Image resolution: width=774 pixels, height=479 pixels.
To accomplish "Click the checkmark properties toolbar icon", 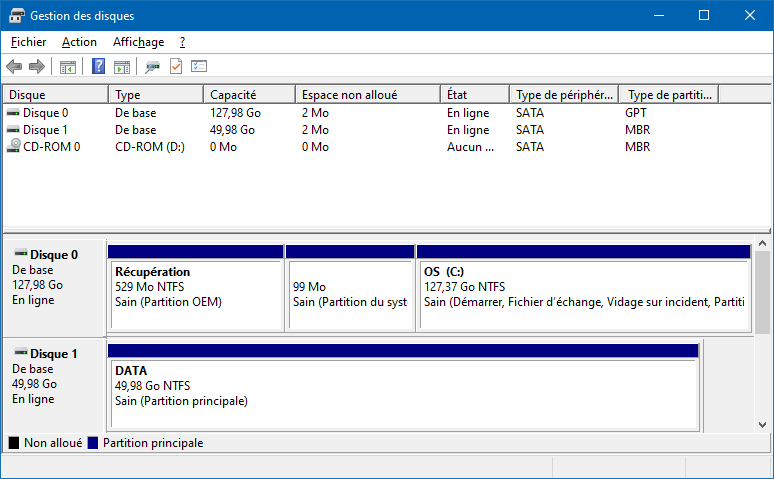I will tap(176, 66).
